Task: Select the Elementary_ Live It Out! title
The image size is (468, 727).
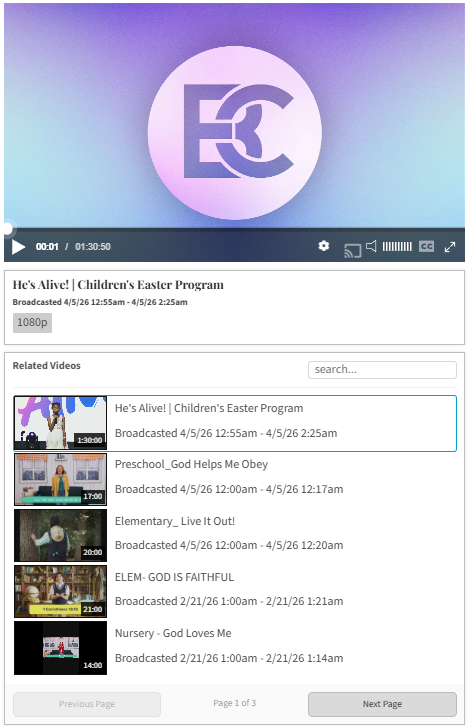Action: (x=175, y=521)
